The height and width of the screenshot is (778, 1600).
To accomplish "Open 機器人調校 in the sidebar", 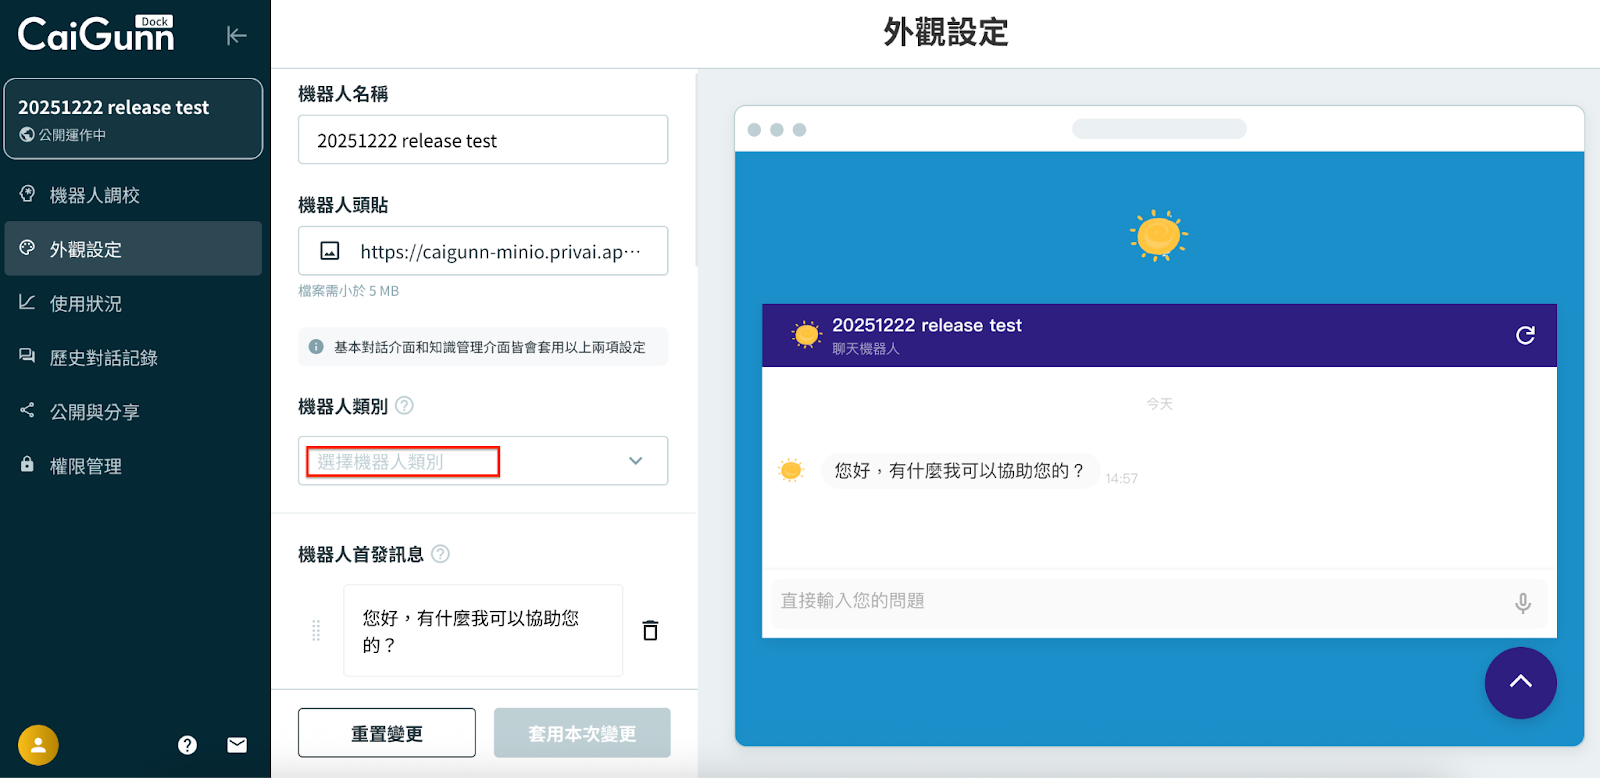I will [94, 195].
